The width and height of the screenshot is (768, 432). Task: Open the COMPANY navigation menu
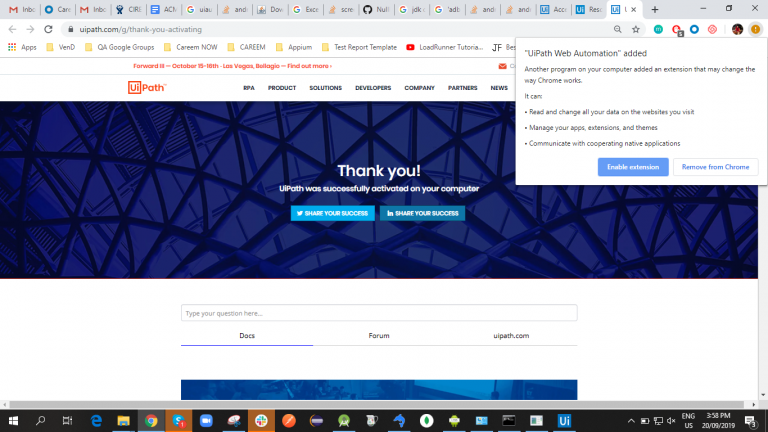(x=419, y=88)
